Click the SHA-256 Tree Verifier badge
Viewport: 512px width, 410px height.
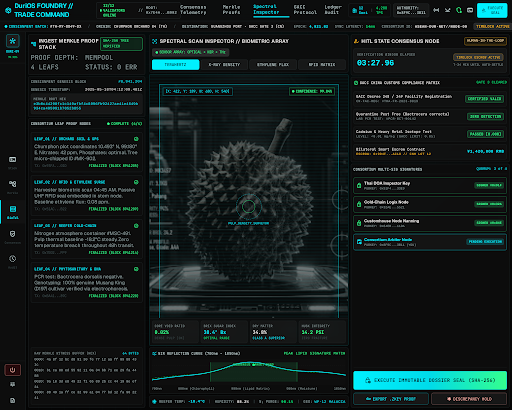(x=121, y=44)
